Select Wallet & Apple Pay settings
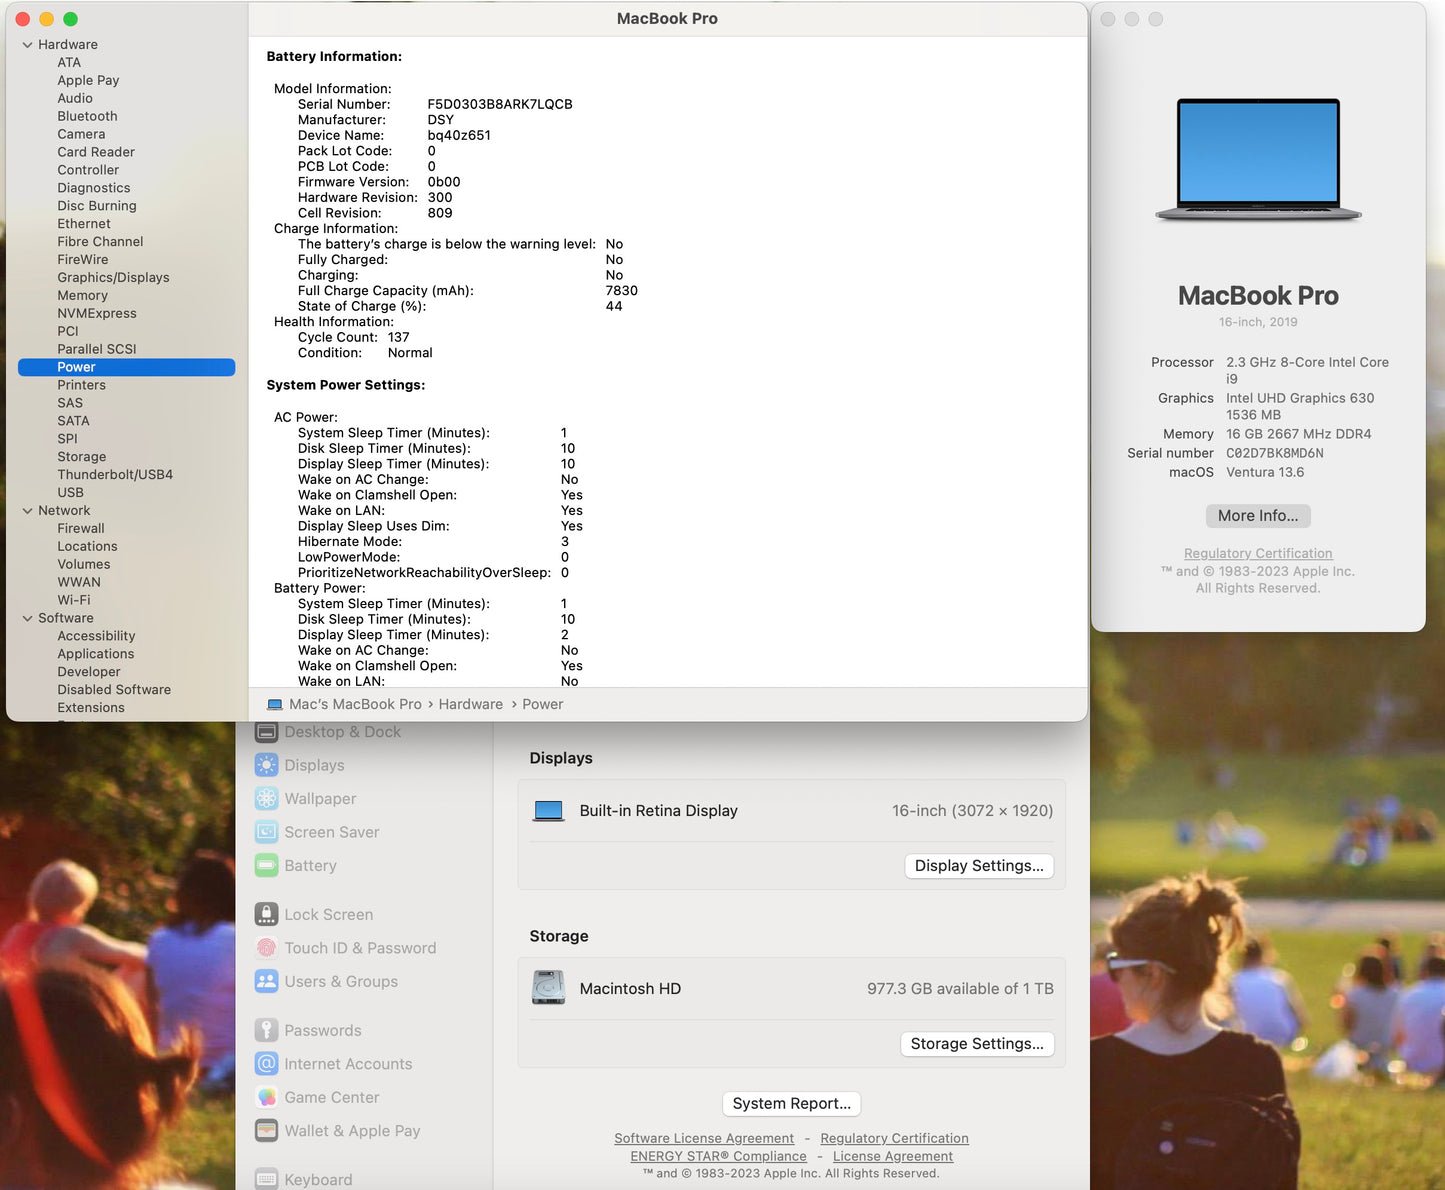 [351, 1130]
